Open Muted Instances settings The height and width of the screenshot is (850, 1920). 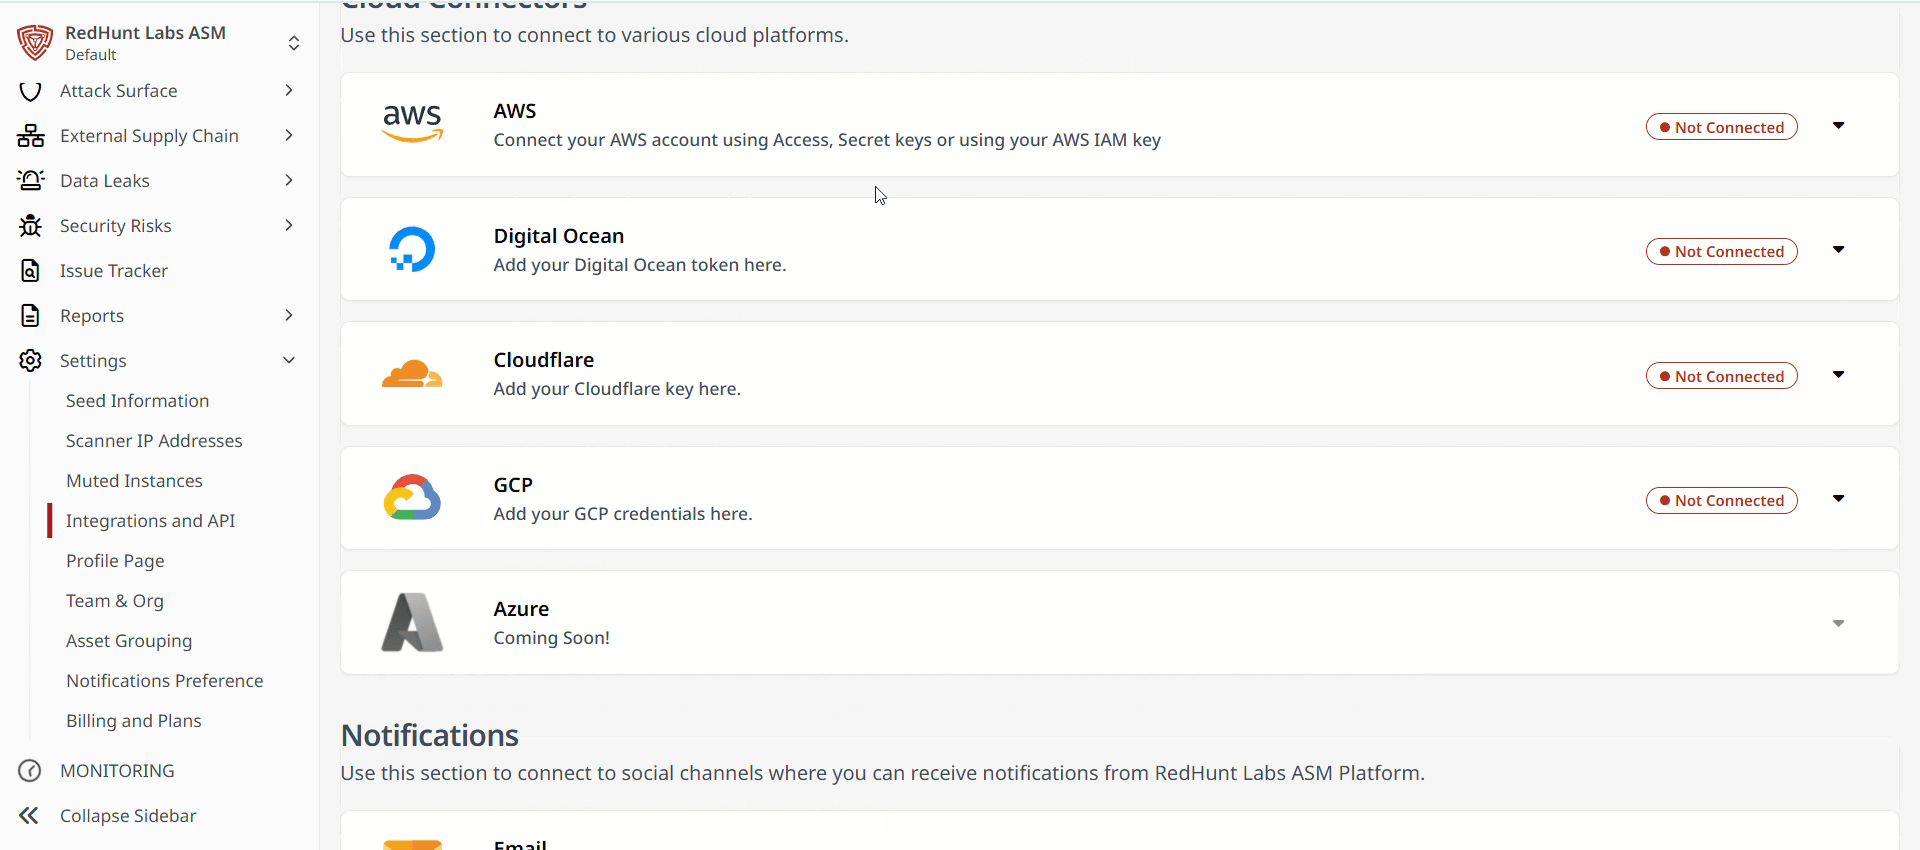coord(134,481)
